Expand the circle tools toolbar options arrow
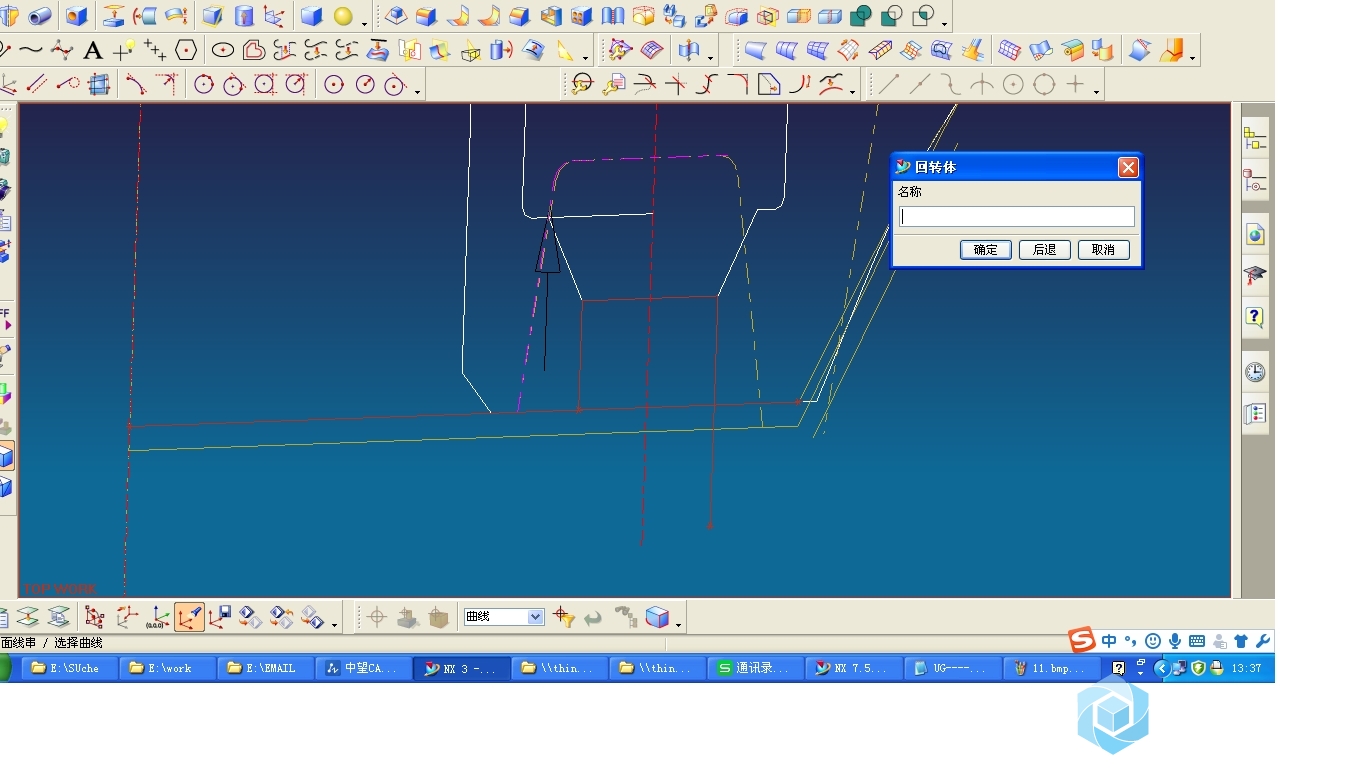The image size is (1360, 768). point(418,91)
